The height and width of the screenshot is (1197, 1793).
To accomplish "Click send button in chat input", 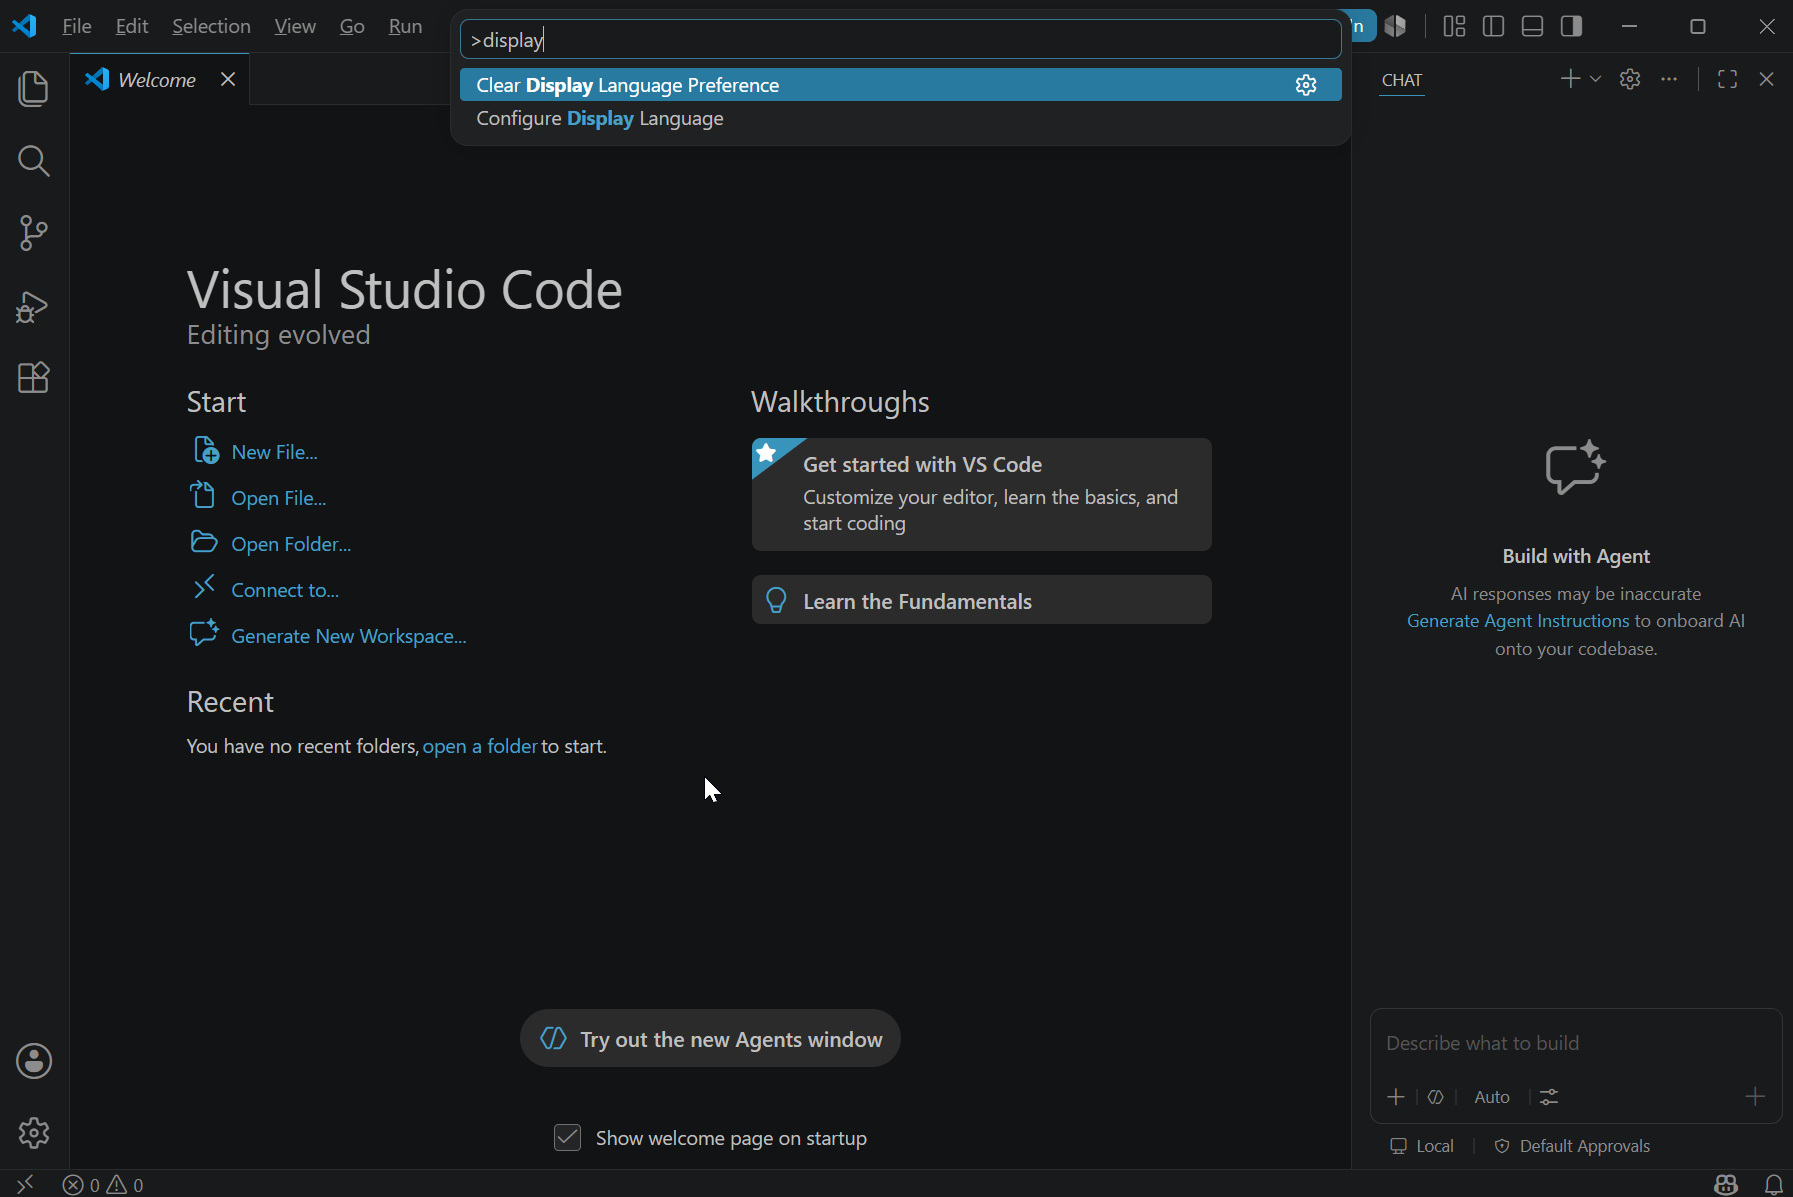I will (x=1754, y=1097).
